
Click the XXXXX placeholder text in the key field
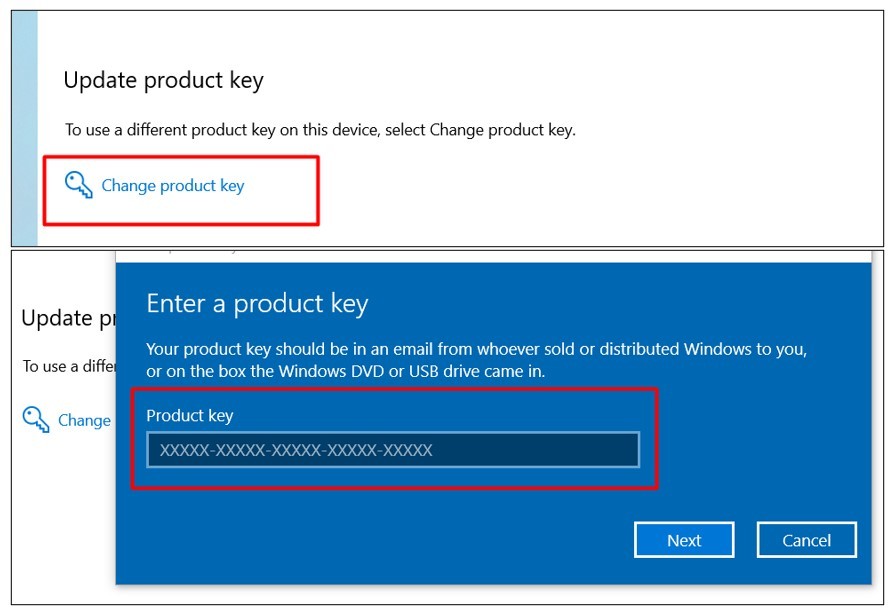click(296, 450)
